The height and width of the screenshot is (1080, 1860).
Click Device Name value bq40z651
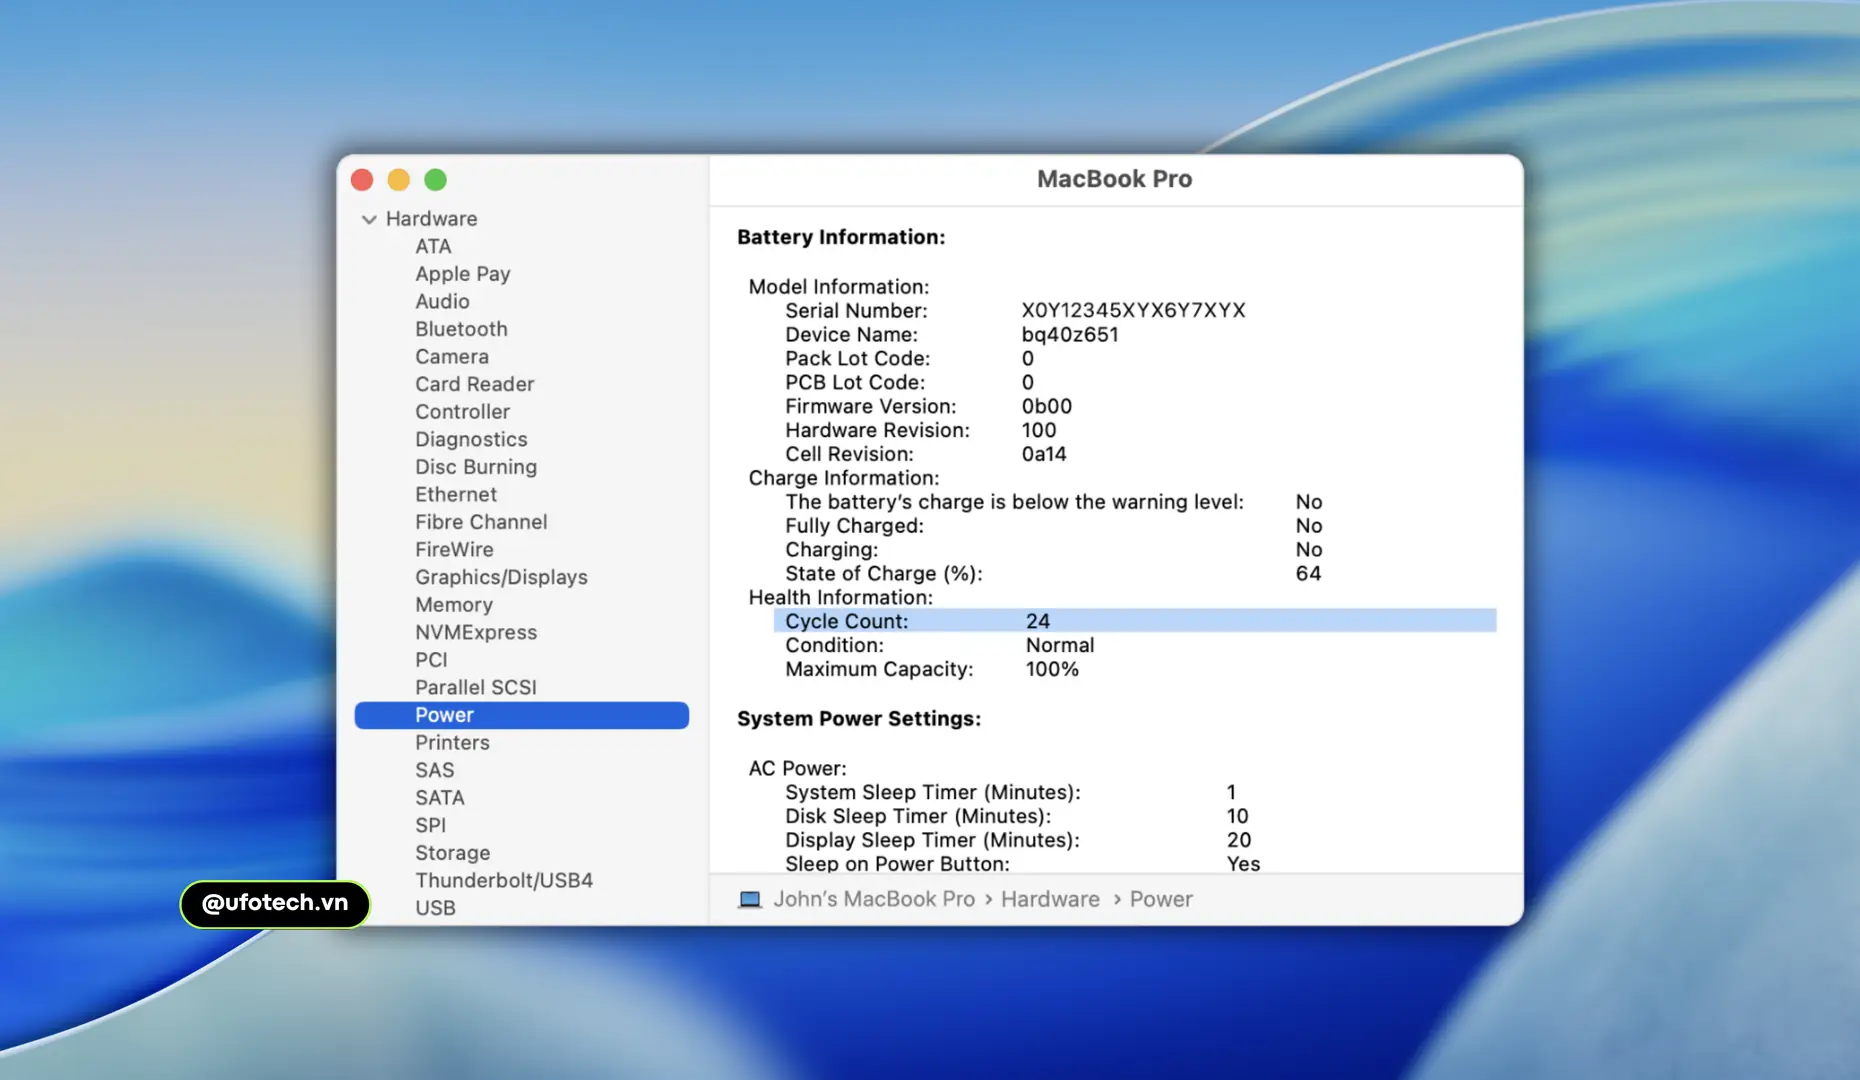pyautogui.click(x=1070, y=335)
